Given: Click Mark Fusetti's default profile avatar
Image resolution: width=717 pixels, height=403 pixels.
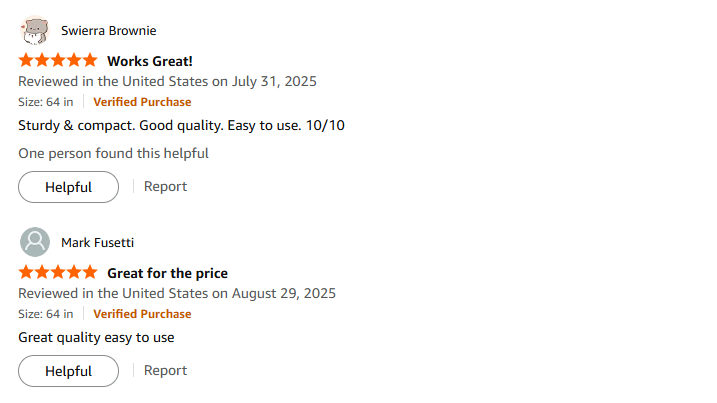Looking at the screenshot, I should click(x=35, y=242).
